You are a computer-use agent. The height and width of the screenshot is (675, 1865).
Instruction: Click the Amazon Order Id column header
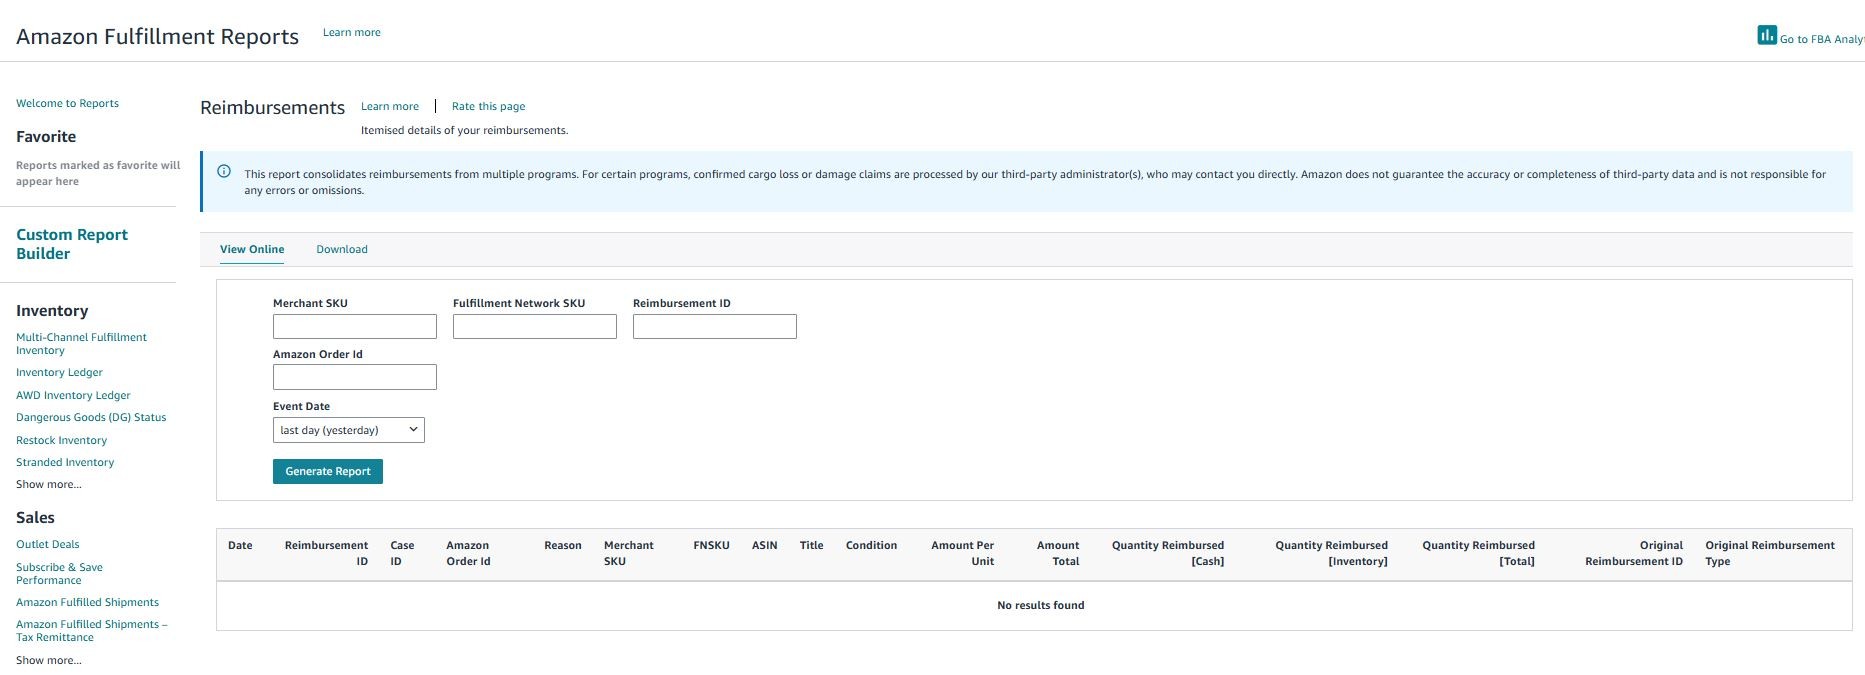click(468, 553)
